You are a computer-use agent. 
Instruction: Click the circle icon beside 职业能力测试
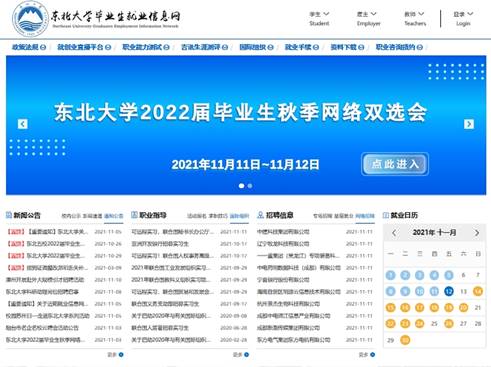(x=166, y=47)
